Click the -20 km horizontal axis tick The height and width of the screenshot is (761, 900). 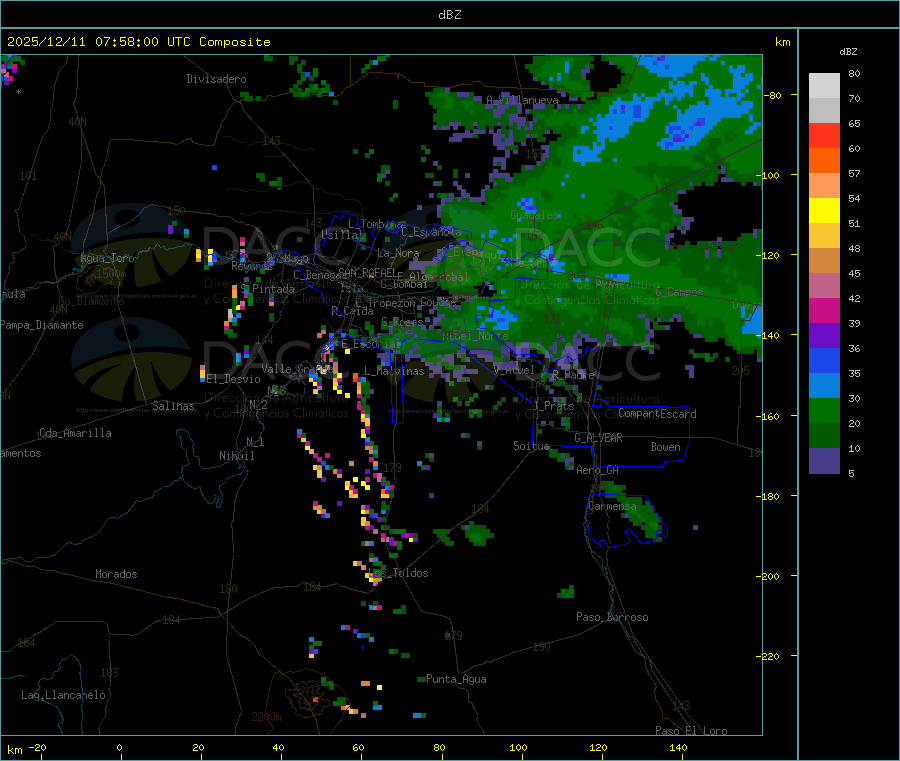37,748
